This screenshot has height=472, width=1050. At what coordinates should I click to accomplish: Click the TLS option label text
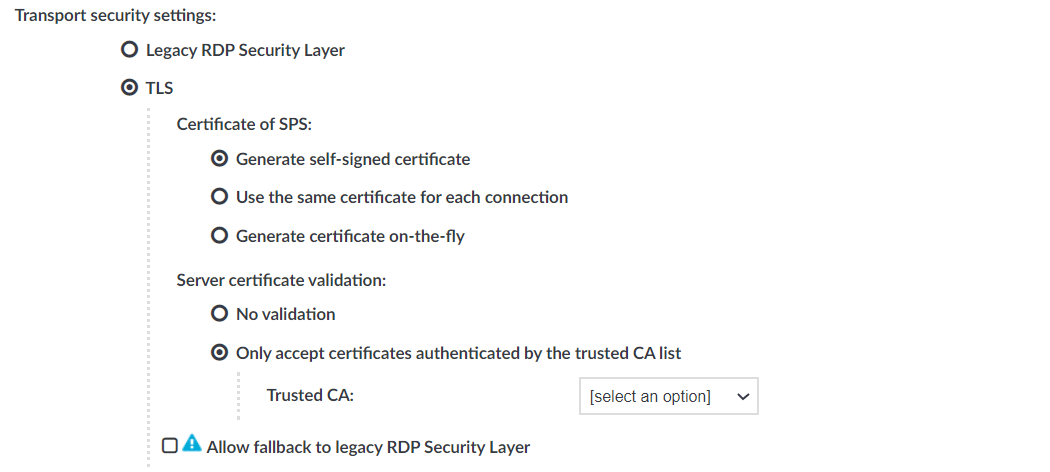(x=159, y=88)
